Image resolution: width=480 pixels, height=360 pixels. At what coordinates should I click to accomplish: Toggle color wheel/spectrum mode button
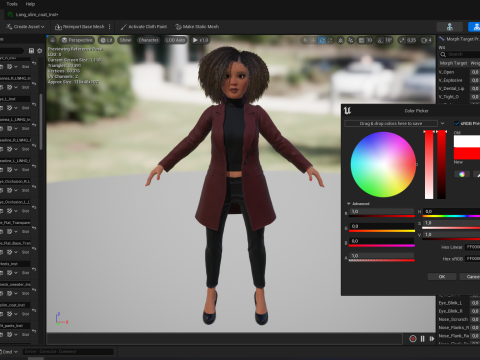(462, 174)
